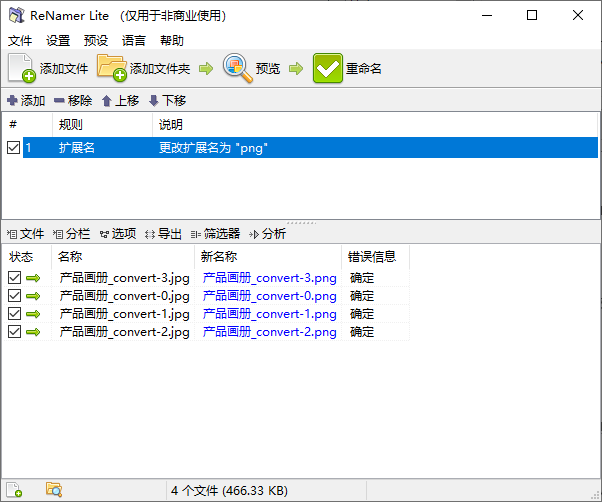
Task: Click the 移除 rule minus button
Action: coord(73,101)
